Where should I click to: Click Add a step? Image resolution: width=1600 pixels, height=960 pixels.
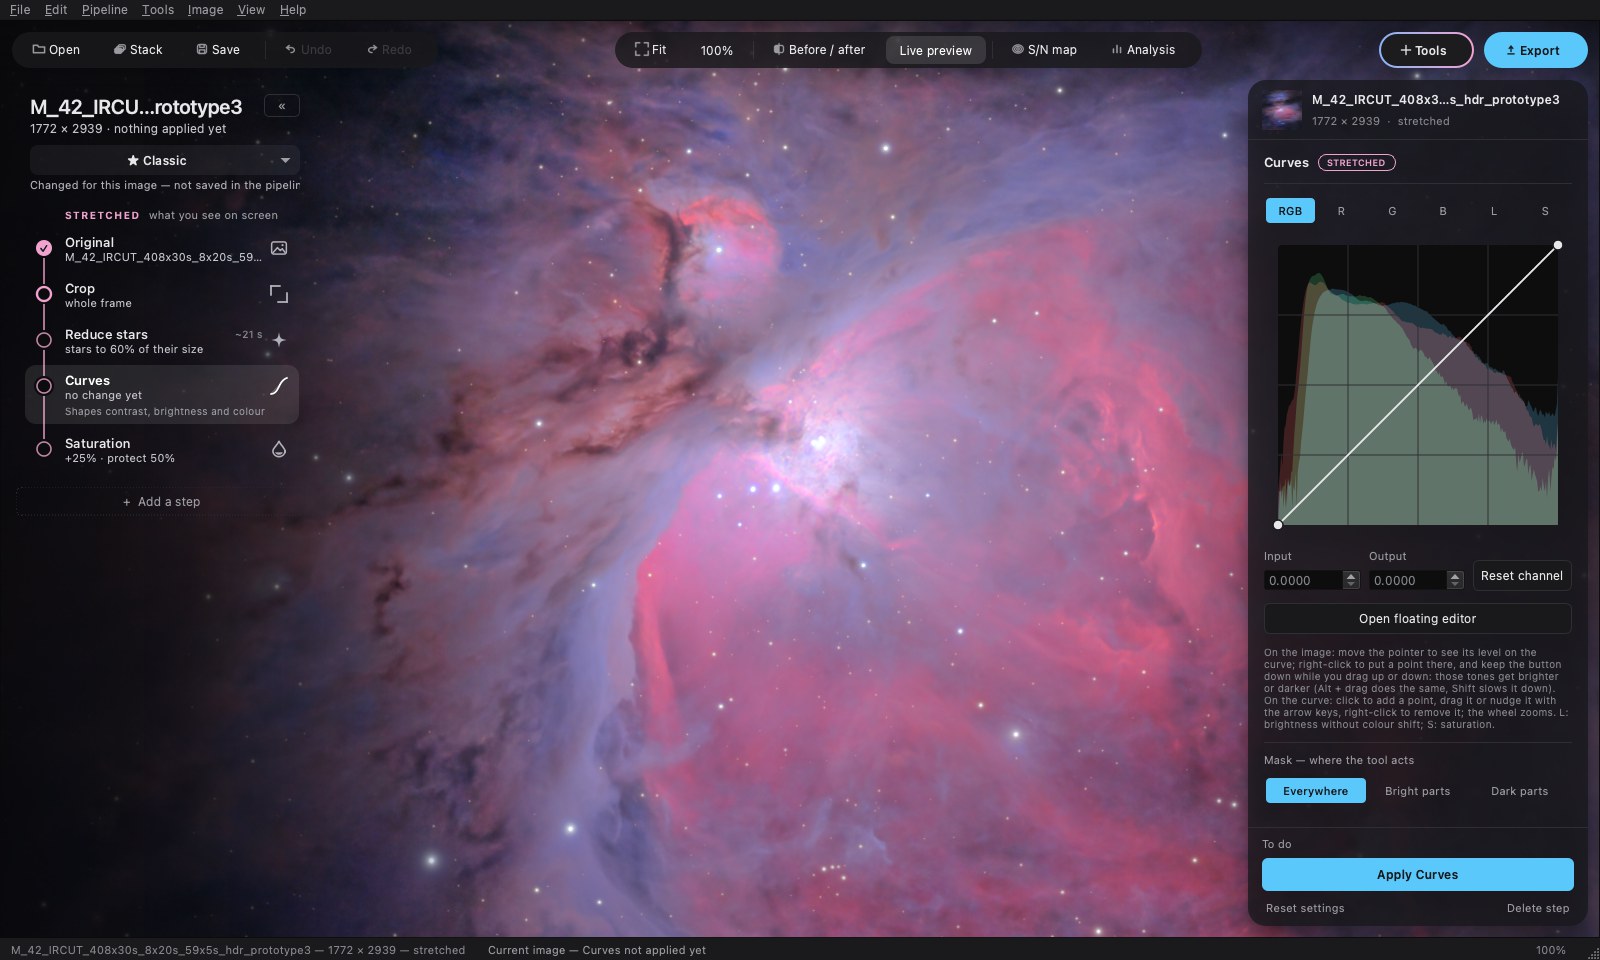point(160,502)
